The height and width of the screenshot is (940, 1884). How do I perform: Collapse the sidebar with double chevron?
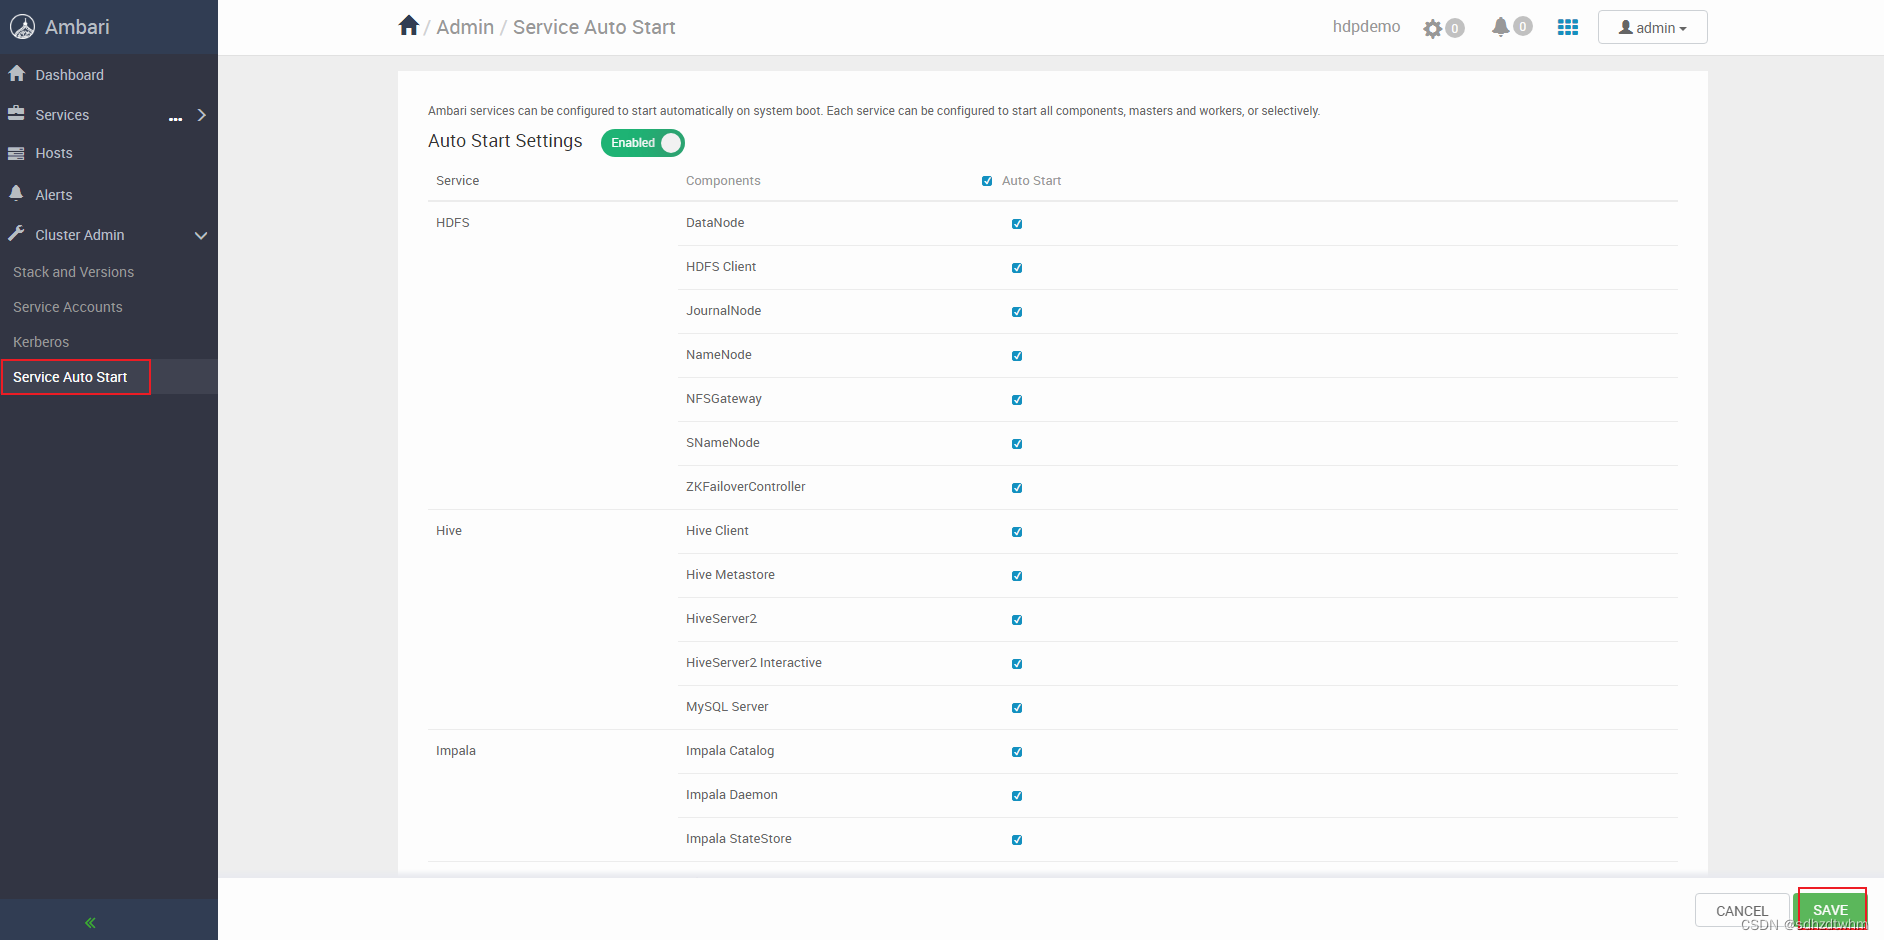(90, 923)
